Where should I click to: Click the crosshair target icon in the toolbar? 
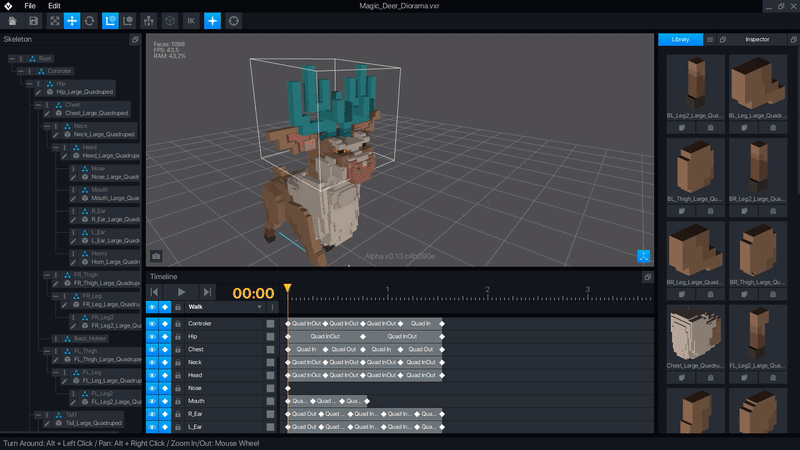(x=234, y=20)
